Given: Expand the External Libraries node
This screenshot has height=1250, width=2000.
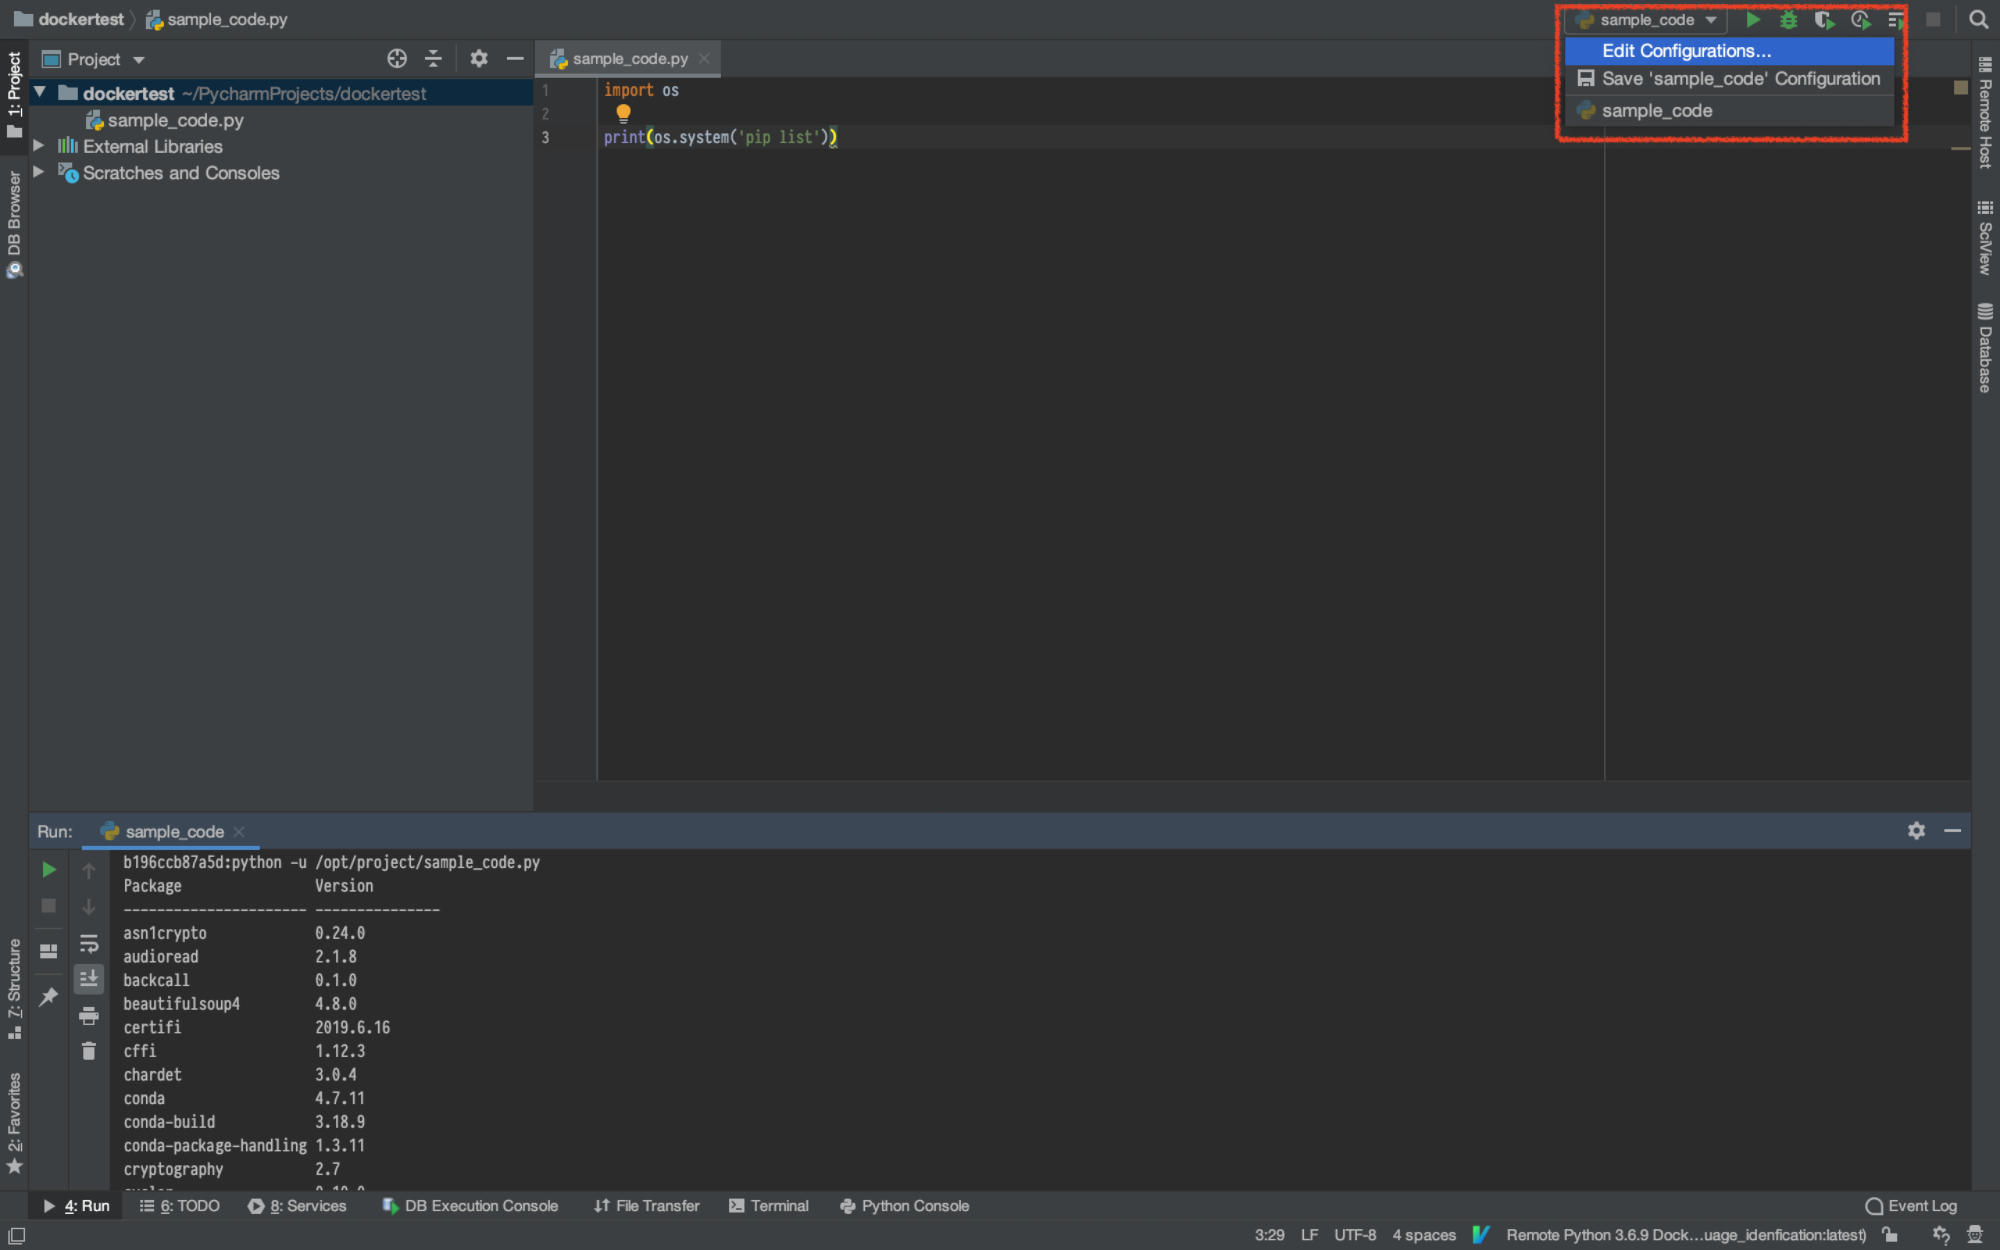Looking at the screenshot, I should pos(38,146).
